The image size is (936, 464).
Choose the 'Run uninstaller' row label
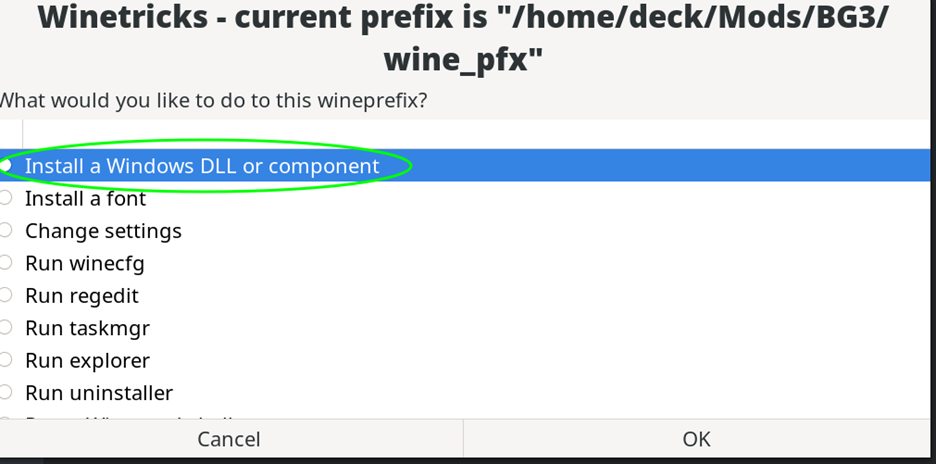(98, 393)
